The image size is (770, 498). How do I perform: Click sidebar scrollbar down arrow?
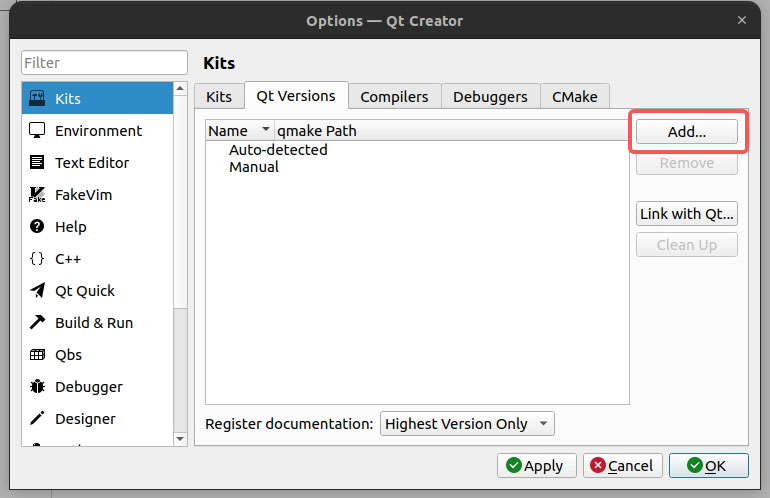pos(180,439)
